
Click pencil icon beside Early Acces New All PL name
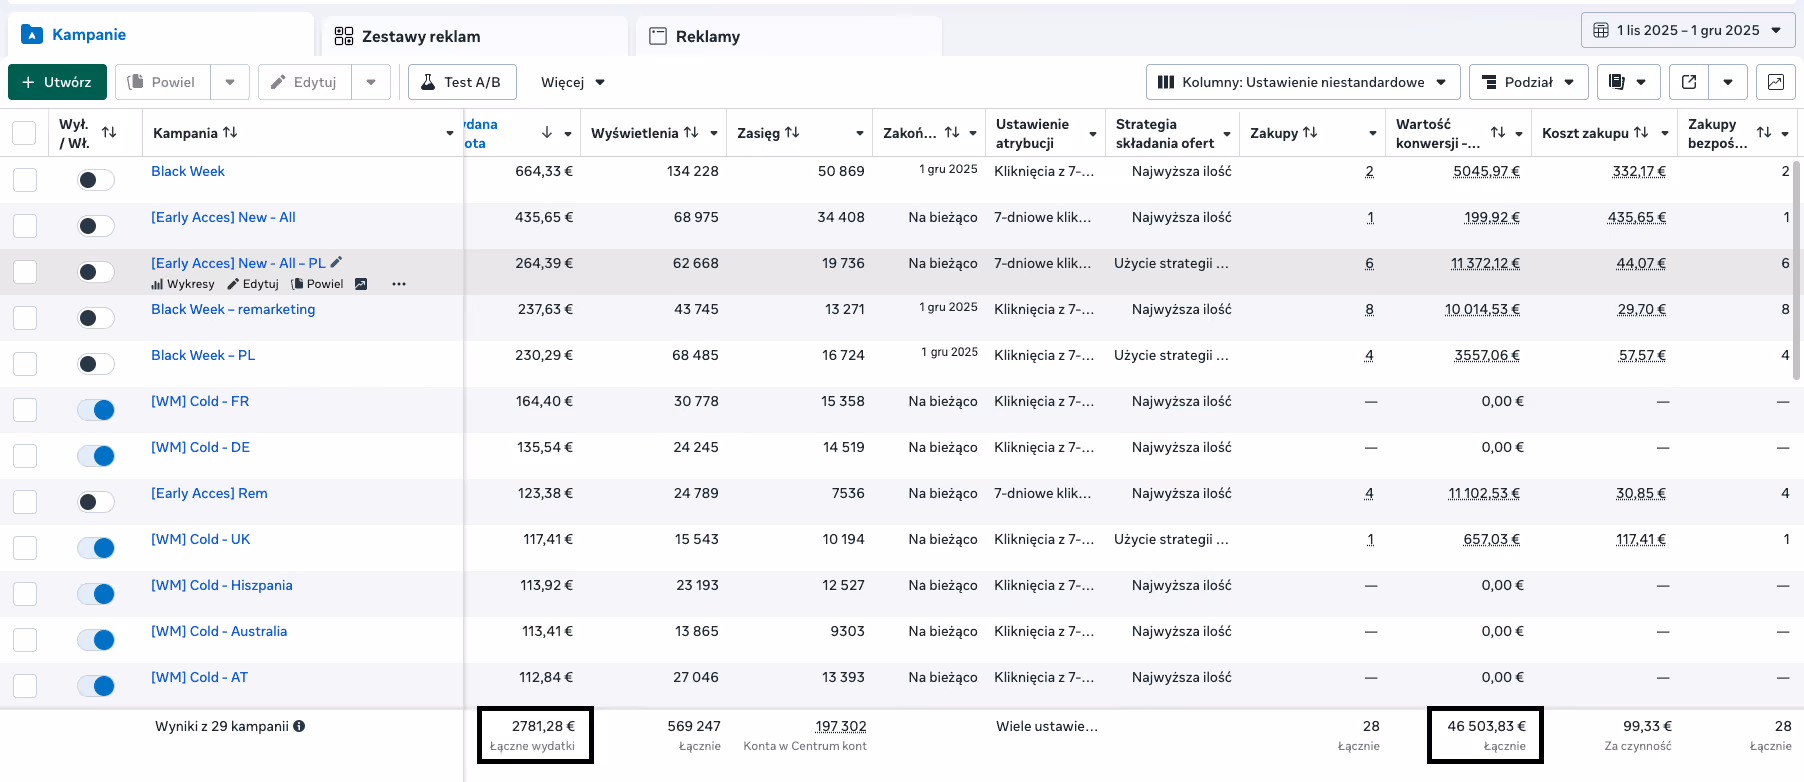(336, 262)
